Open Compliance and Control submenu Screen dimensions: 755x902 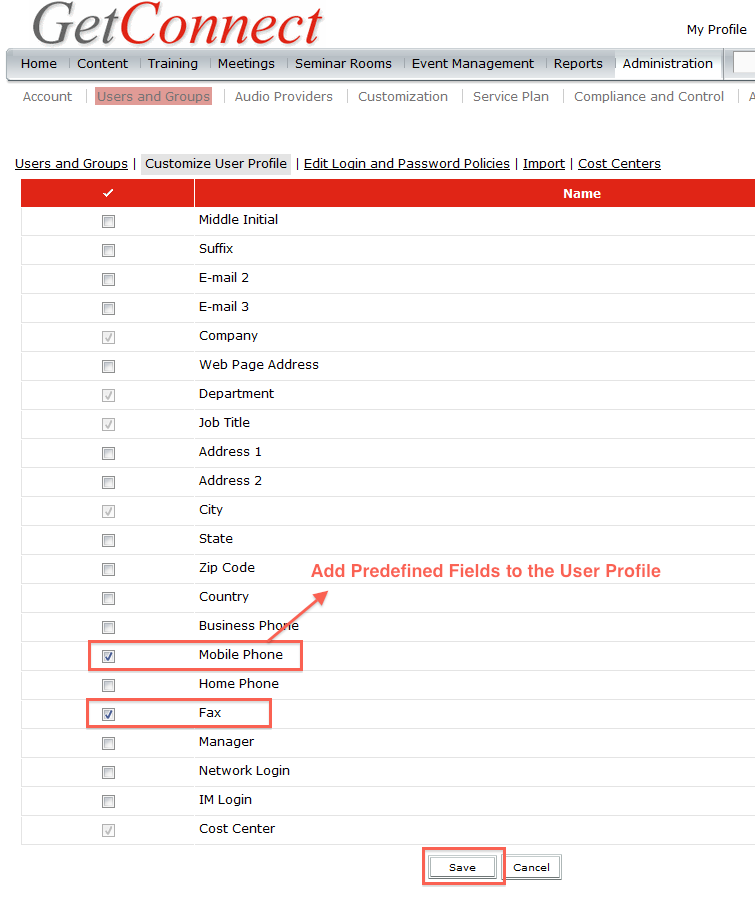pyautogui.click(x=649, y=97)
